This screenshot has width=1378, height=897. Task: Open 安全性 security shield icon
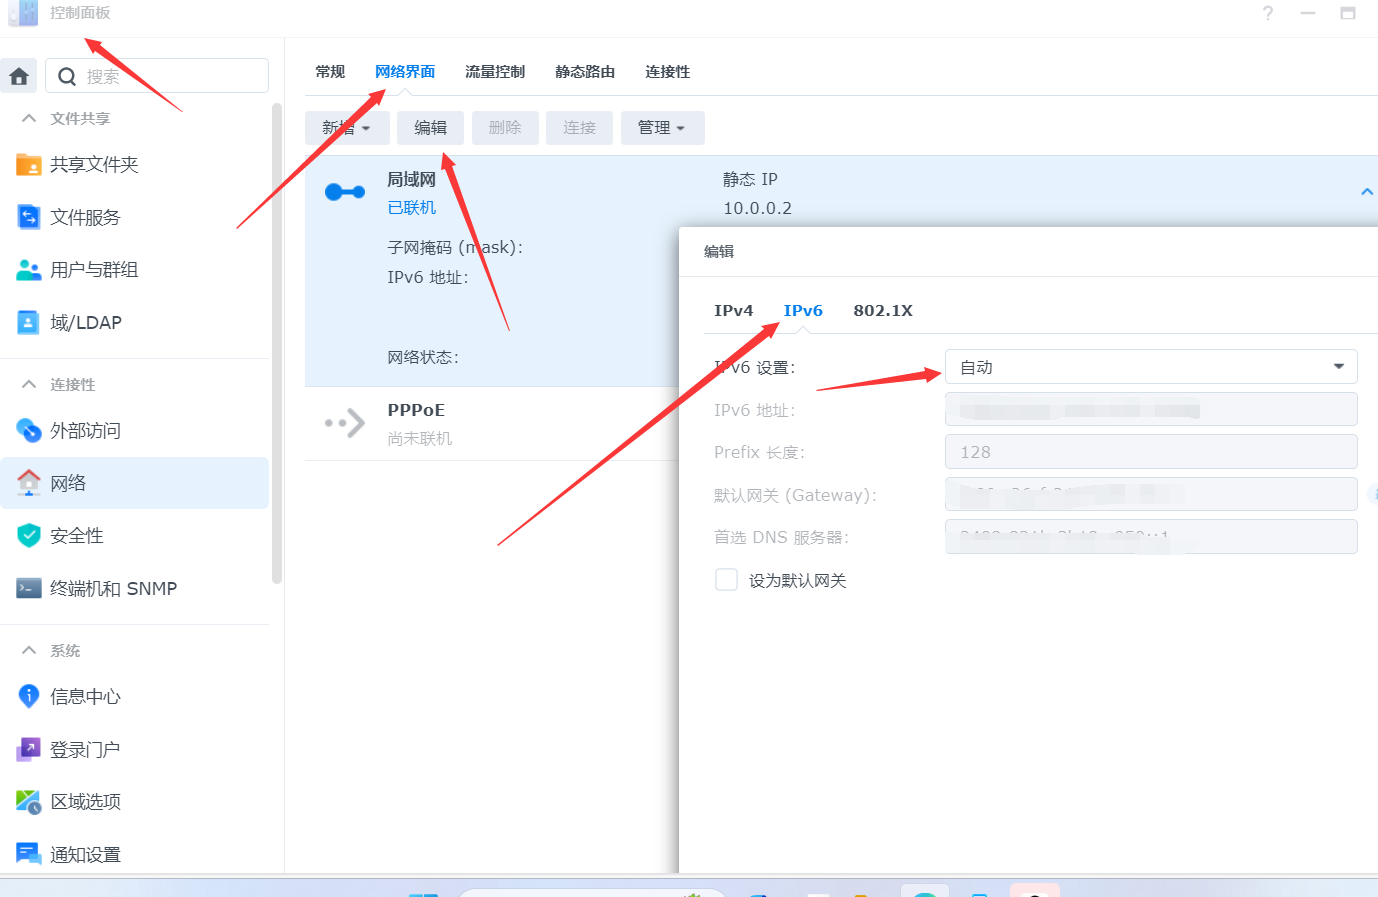[x=29, y=536]
